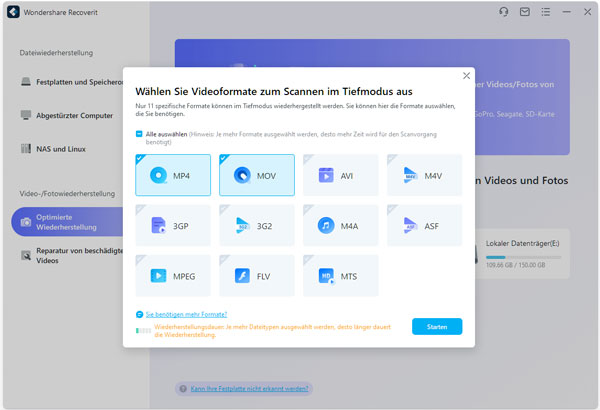The height and width of the screenshot is (410, 600).
Task: Click the MP4 disc icon
Action: (158, 175)
